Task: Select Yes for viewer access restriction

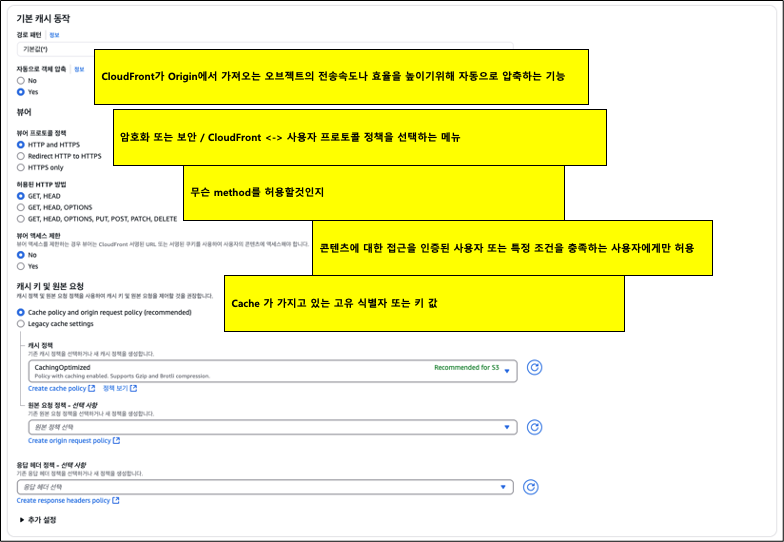Action: [20, 266]
